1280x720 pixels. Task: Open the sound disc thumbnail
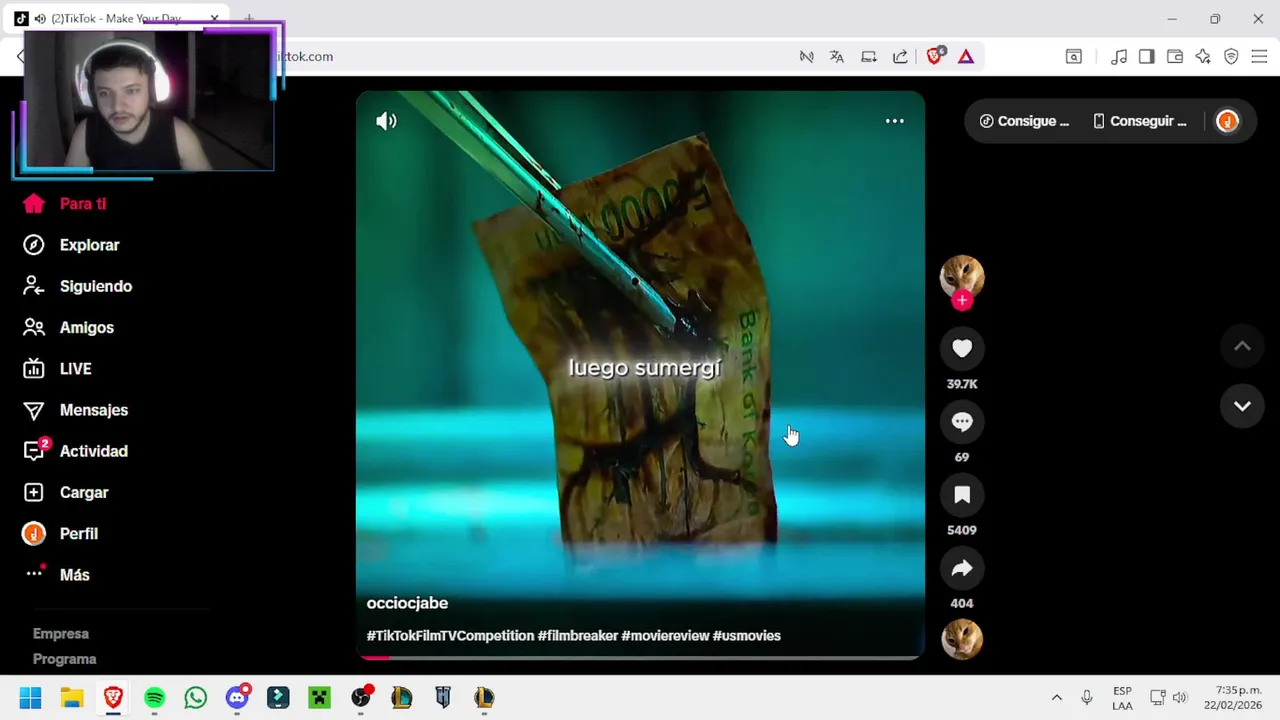point(962,639)
